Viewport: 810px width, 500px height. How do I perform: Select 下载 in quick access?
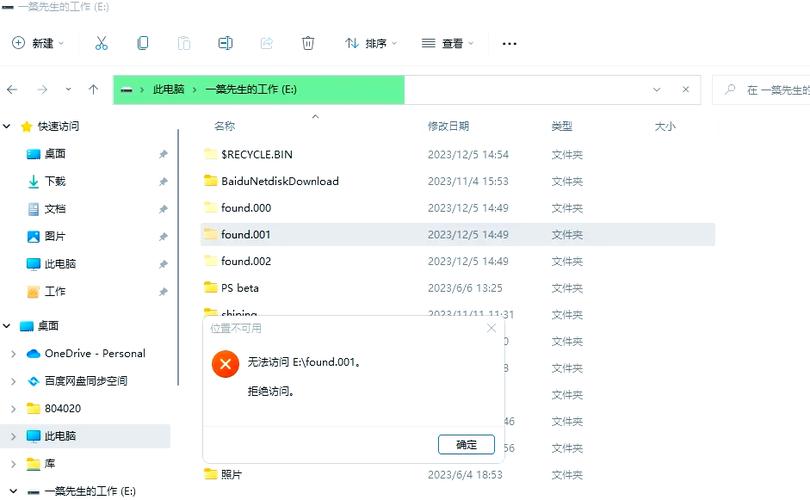click(55, 181)
